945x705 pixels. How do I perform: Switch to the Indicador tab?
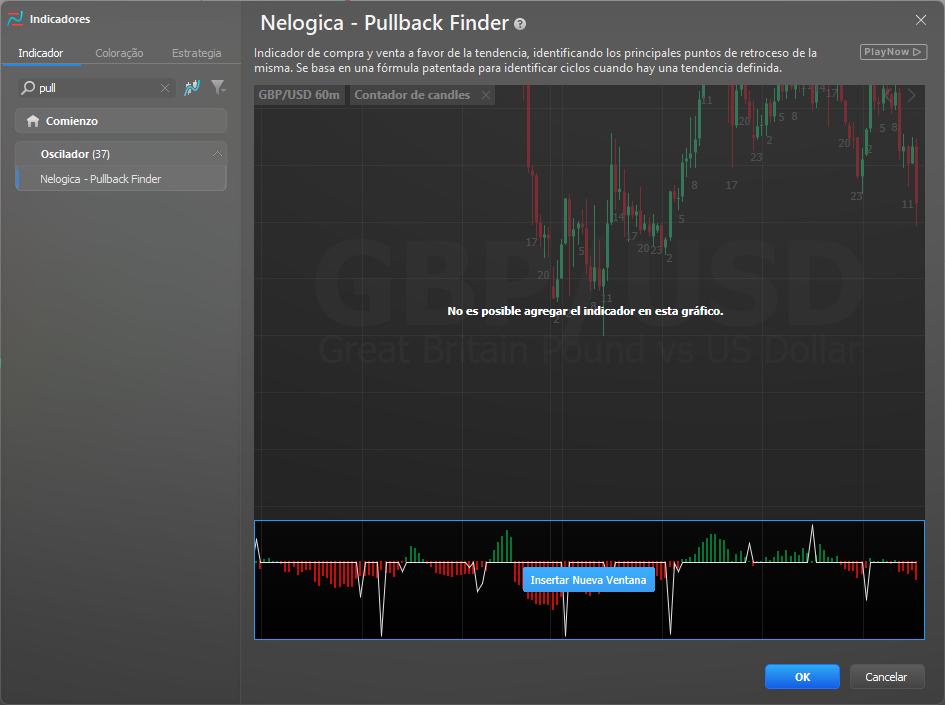point(40,53)
